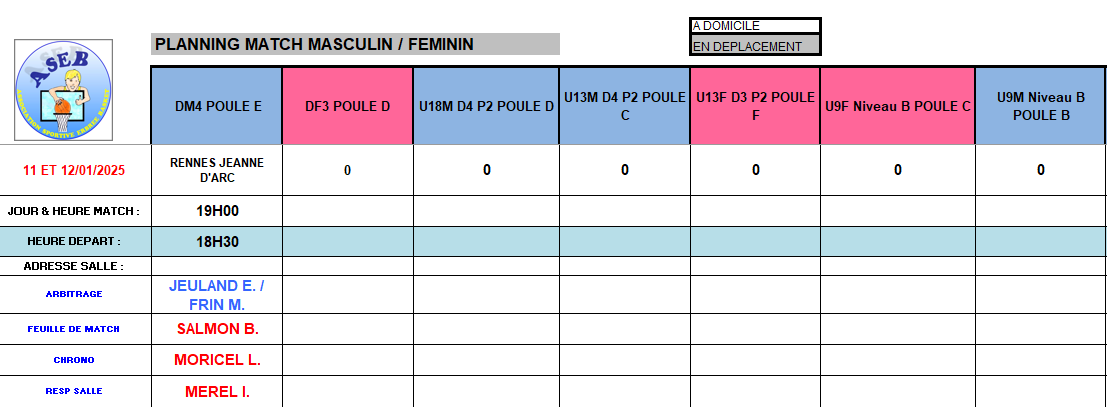Viewport: 1107px width, 407px height.
Task: Click the U9M Niveau B POULE B header
Action: 1040,106
